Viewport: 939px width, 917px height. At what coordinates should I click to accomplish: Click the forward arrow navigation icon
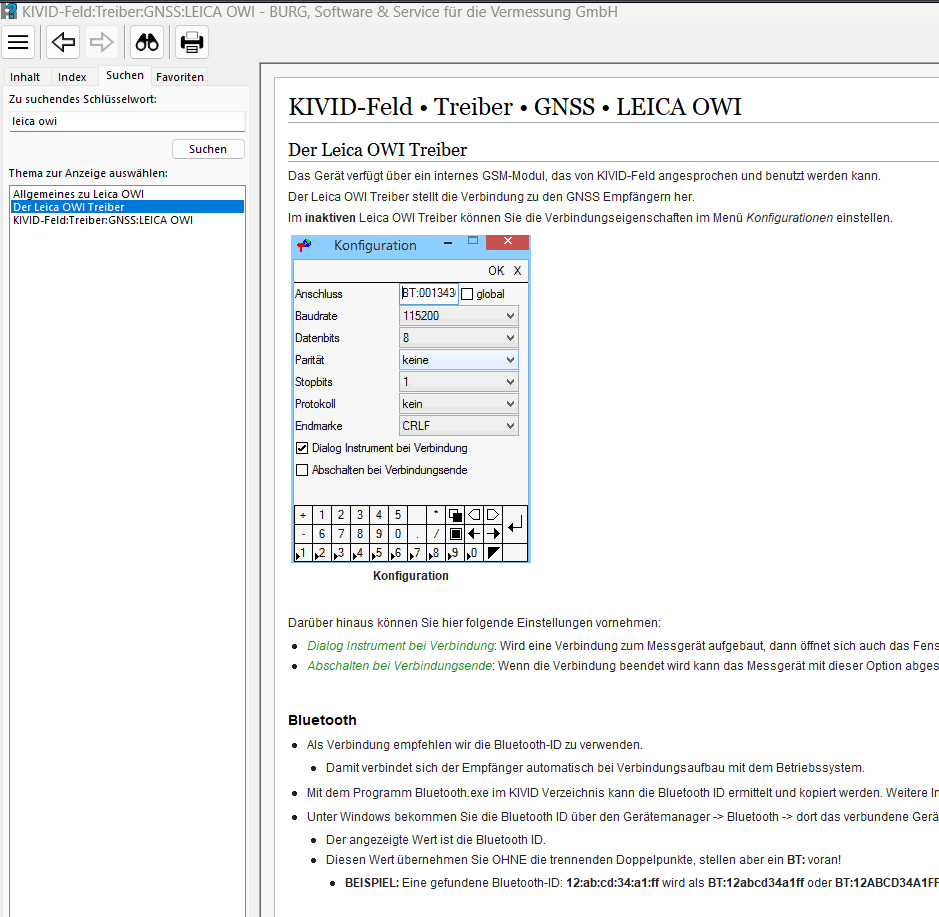[101, 42]
